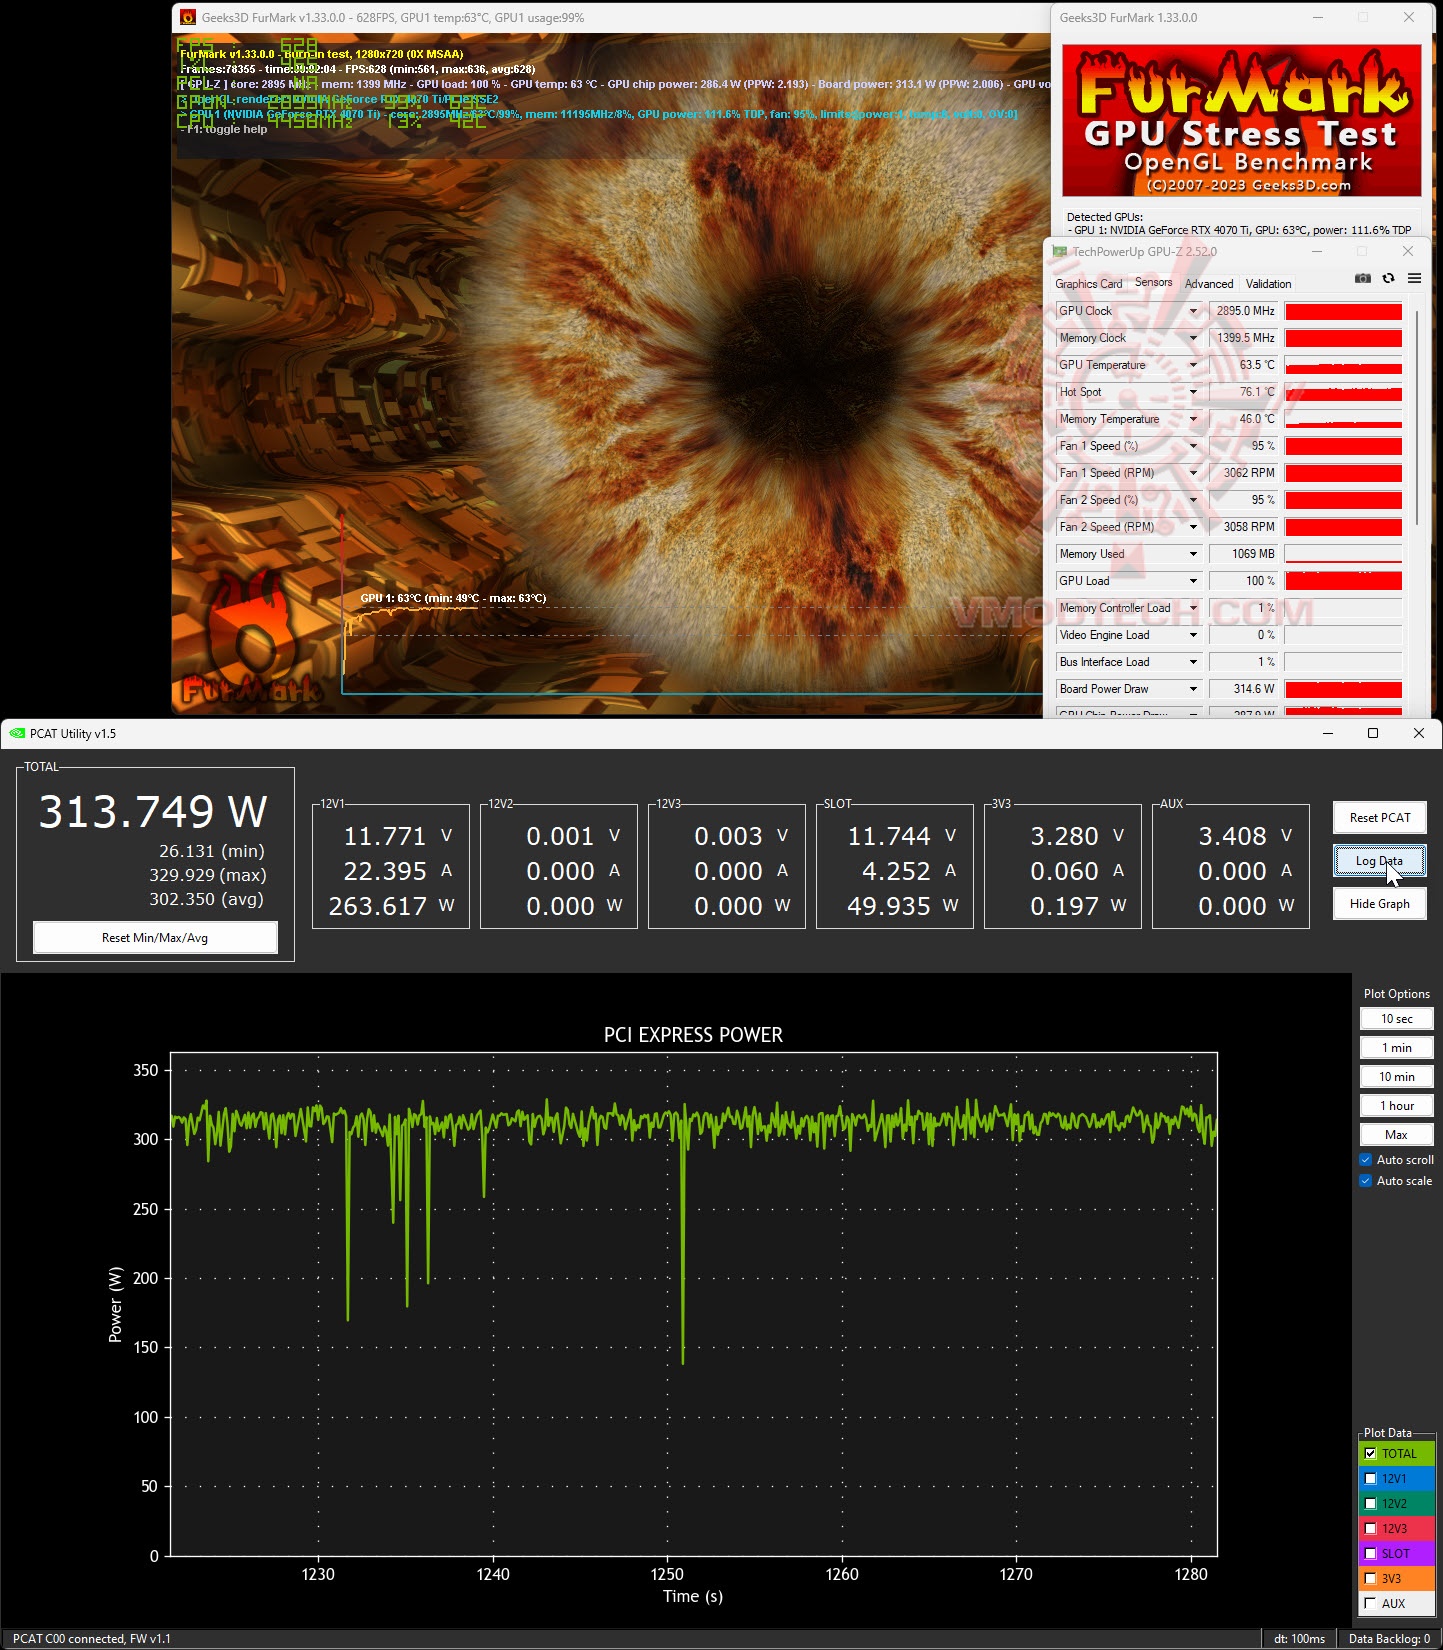This screenshot has width=1443, height=1650.
Task: Open the Hot Spot sensor dropdown arrow
Action: (1193, 393)
